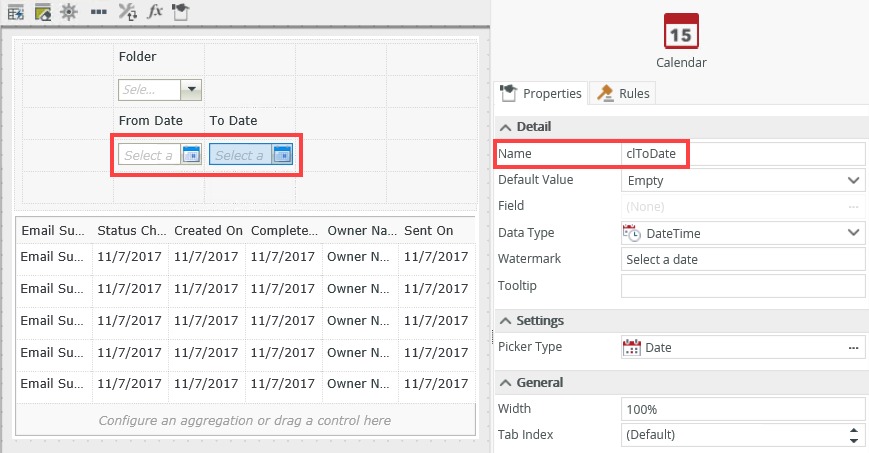
Task: Switch to the Rules tab
Action: (x=623, y=93)
